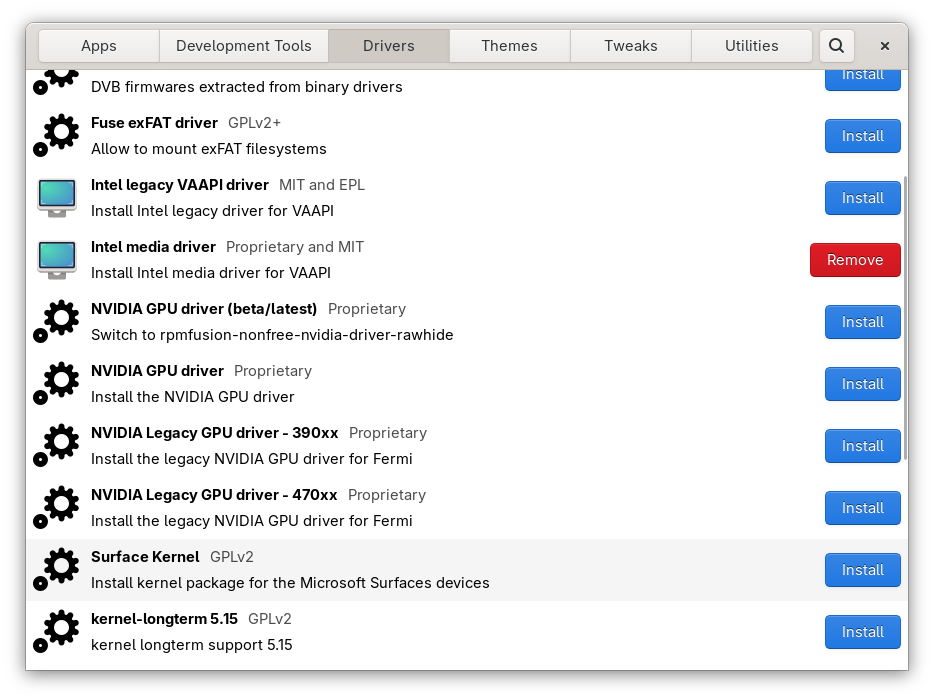934x699 pixels.
Task: Click the monitor icon for Intel legacy VAAPI driver
Action: coord(57,198)
